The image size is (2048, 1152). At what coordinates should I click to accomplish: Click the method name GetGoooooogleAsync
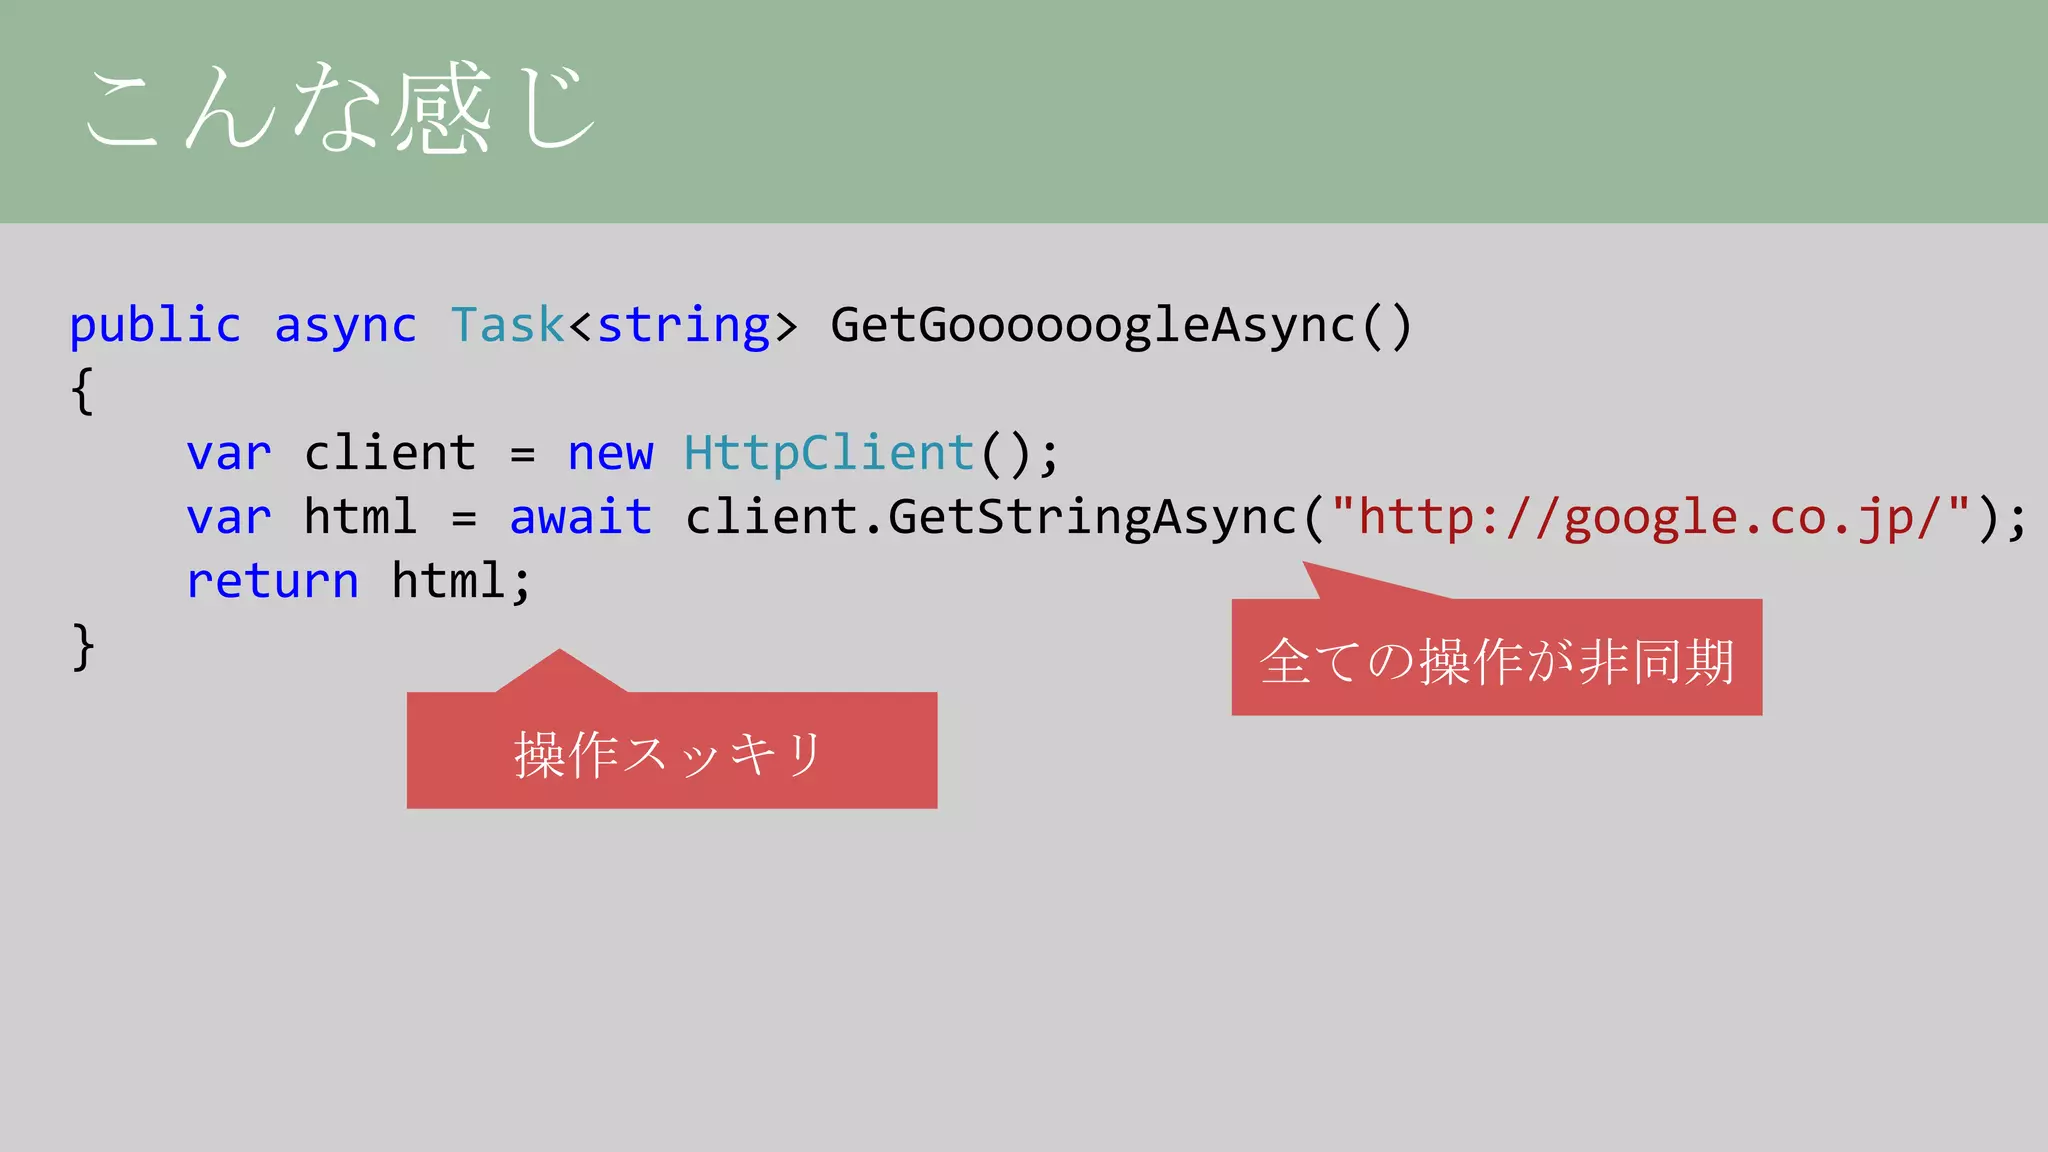click(1093, 326)
